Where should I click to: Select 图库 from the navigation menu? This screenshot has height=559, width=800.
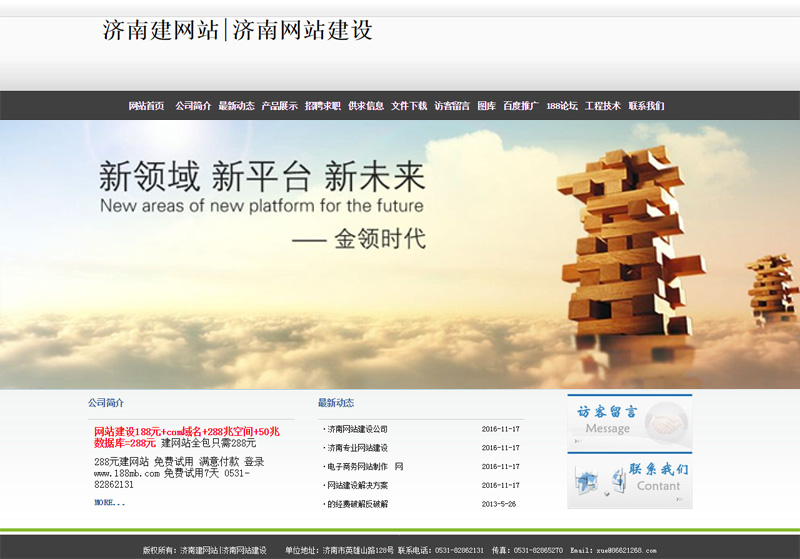(x=487, y=106)
